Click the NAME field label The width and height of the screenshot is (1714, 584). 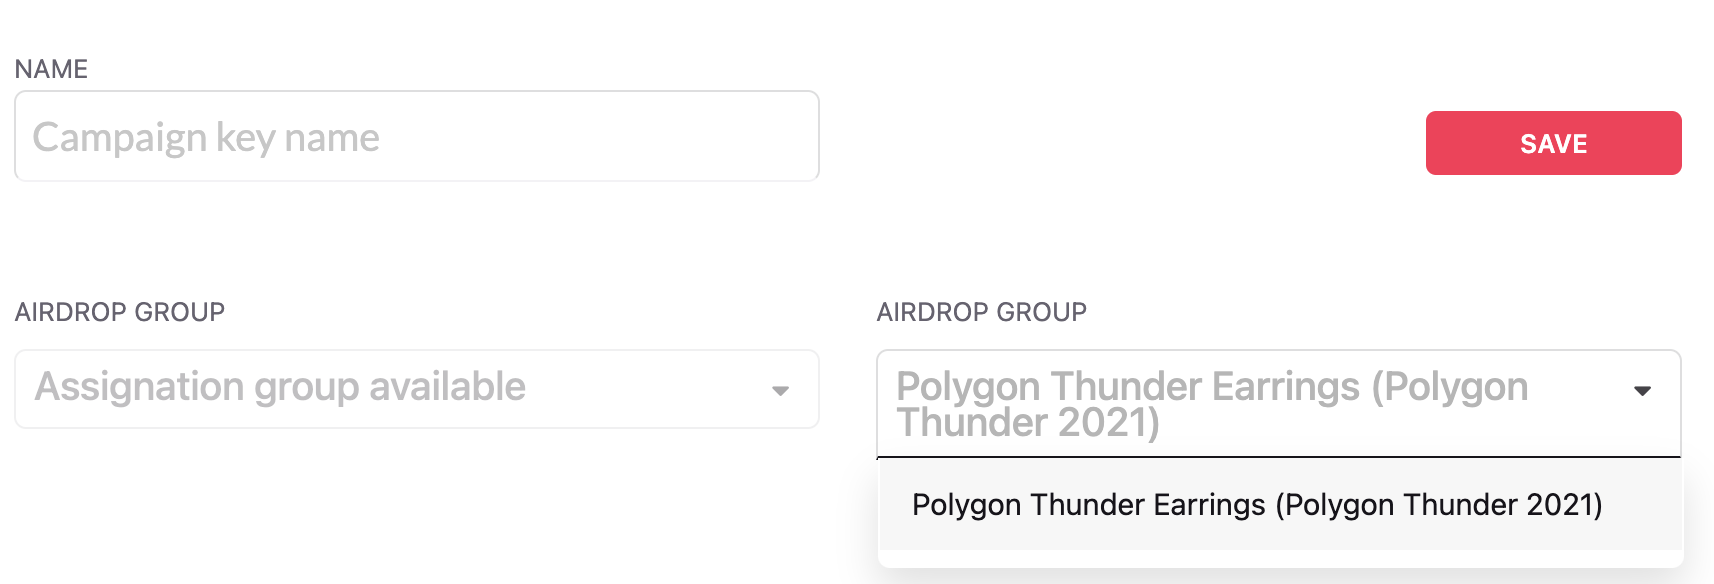pyautogui.click(x=51, y=69)
